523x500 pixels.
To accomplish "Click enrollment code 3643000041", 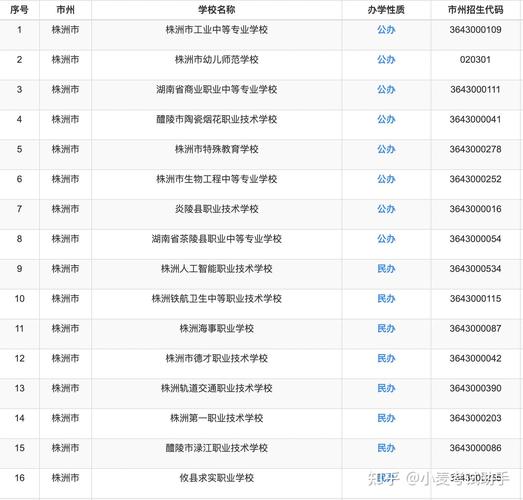I will [x=475, y=119].
